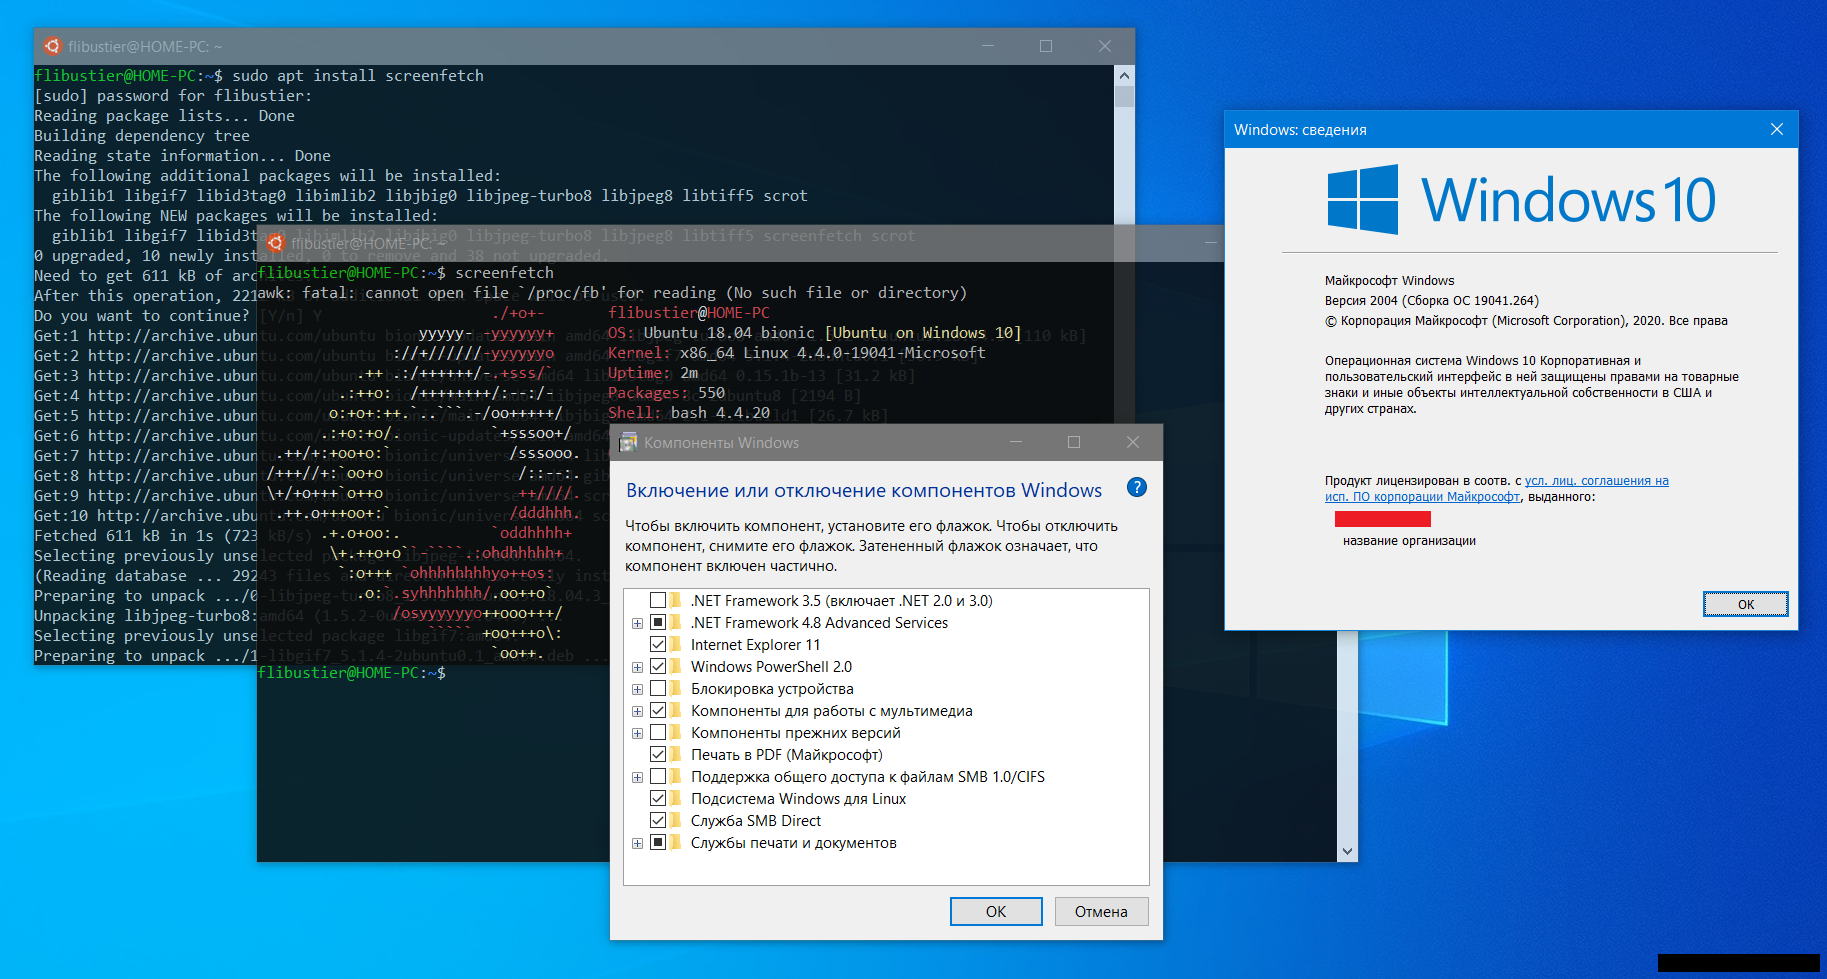Close the back Ubuntu terminal window
The height and width of the screenshot is (979, 1827).
1105,46
